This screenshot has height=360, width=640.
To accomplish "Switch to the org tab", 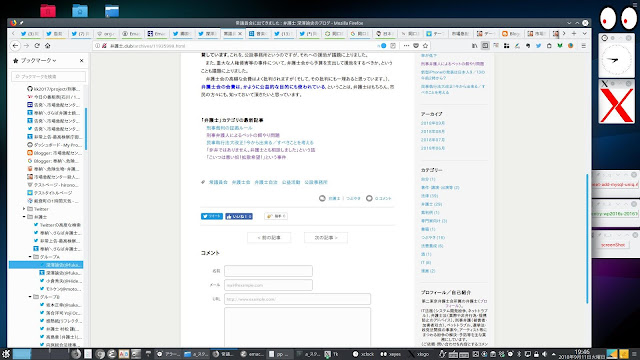I will click(x=106, y=34).
